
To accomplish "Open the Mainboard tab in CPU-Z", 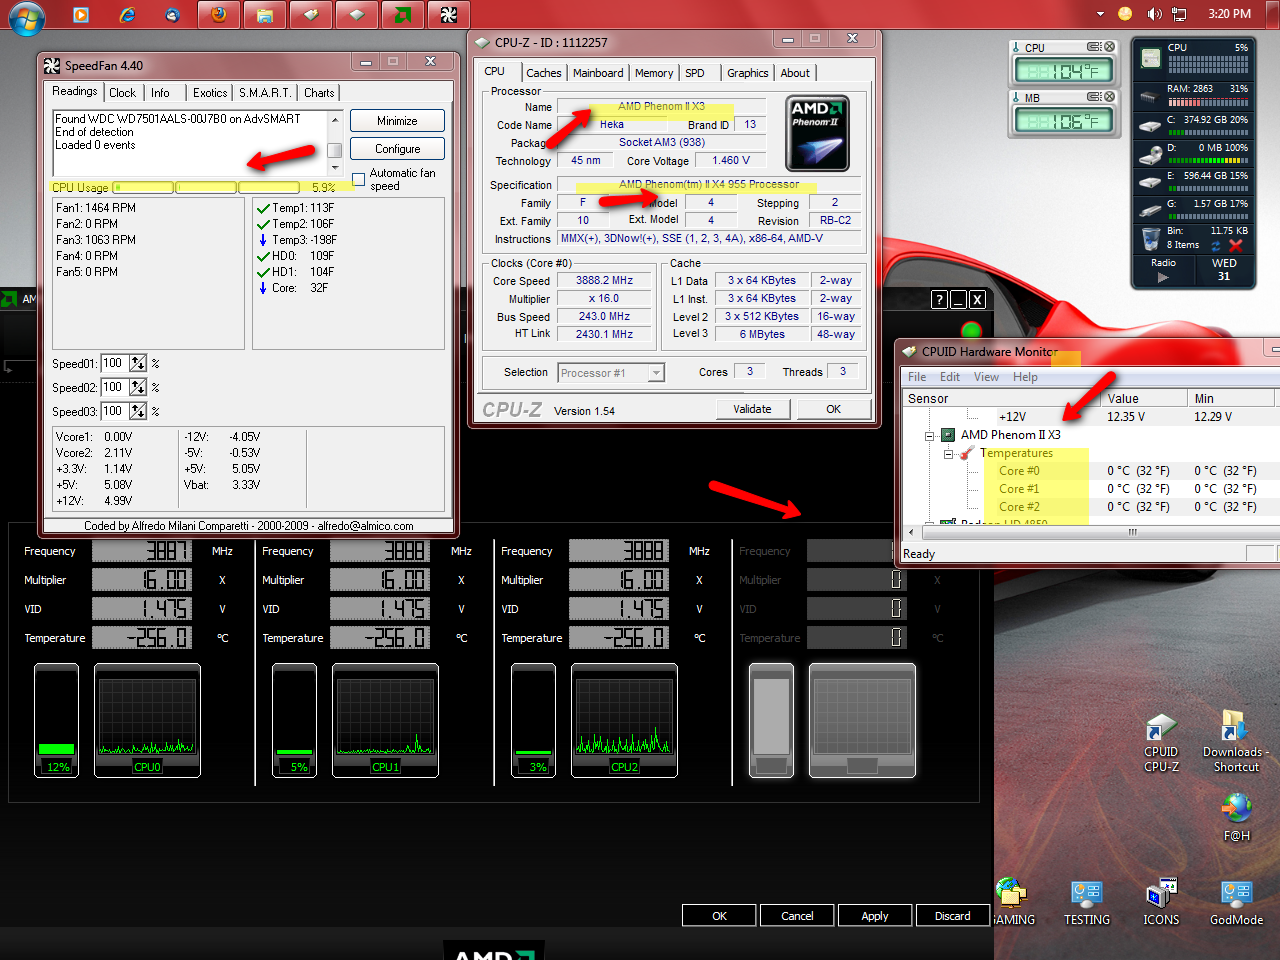I will pos(598,73).
